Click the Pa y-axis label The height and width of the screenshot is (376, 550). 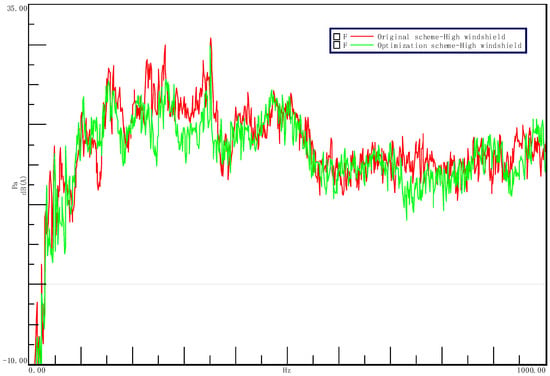[x=15, y=185]
